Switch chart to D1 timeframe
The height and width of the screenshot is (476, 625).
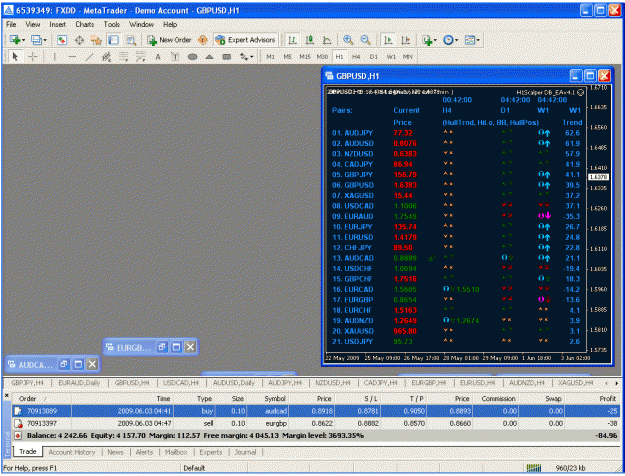point(373,57)
